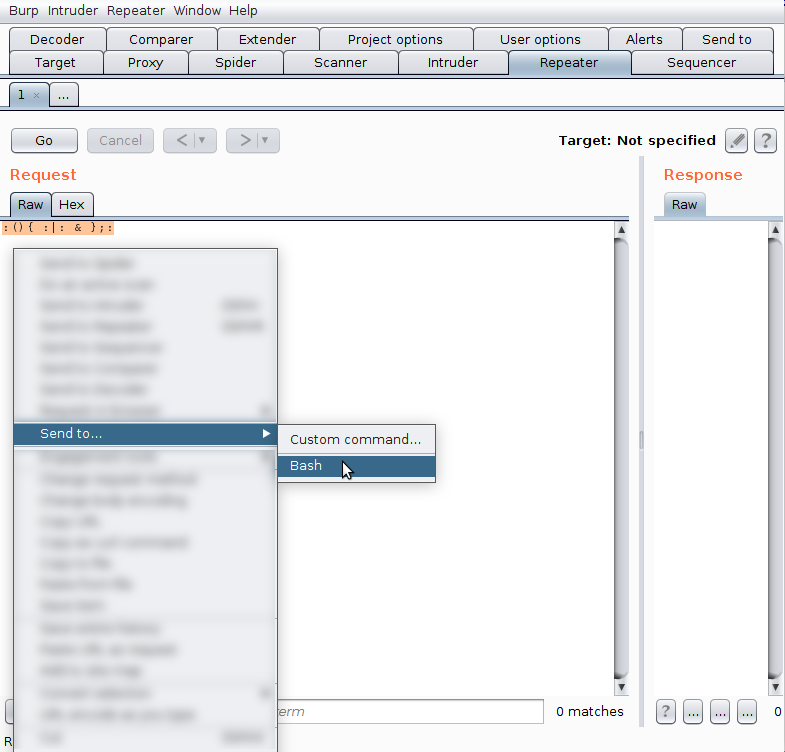This screenshot has height=752, width=785.
Task: Switch to the Comparer tab
Action: tap(161, 40)
